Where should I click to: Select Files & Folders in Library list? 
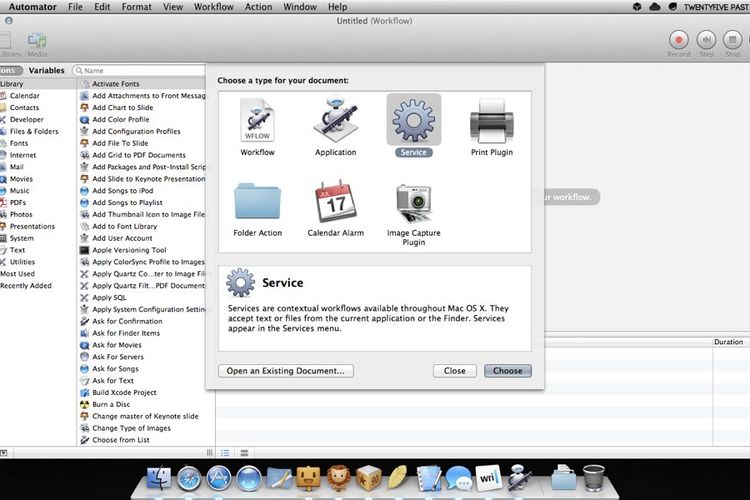pos(34,131)
